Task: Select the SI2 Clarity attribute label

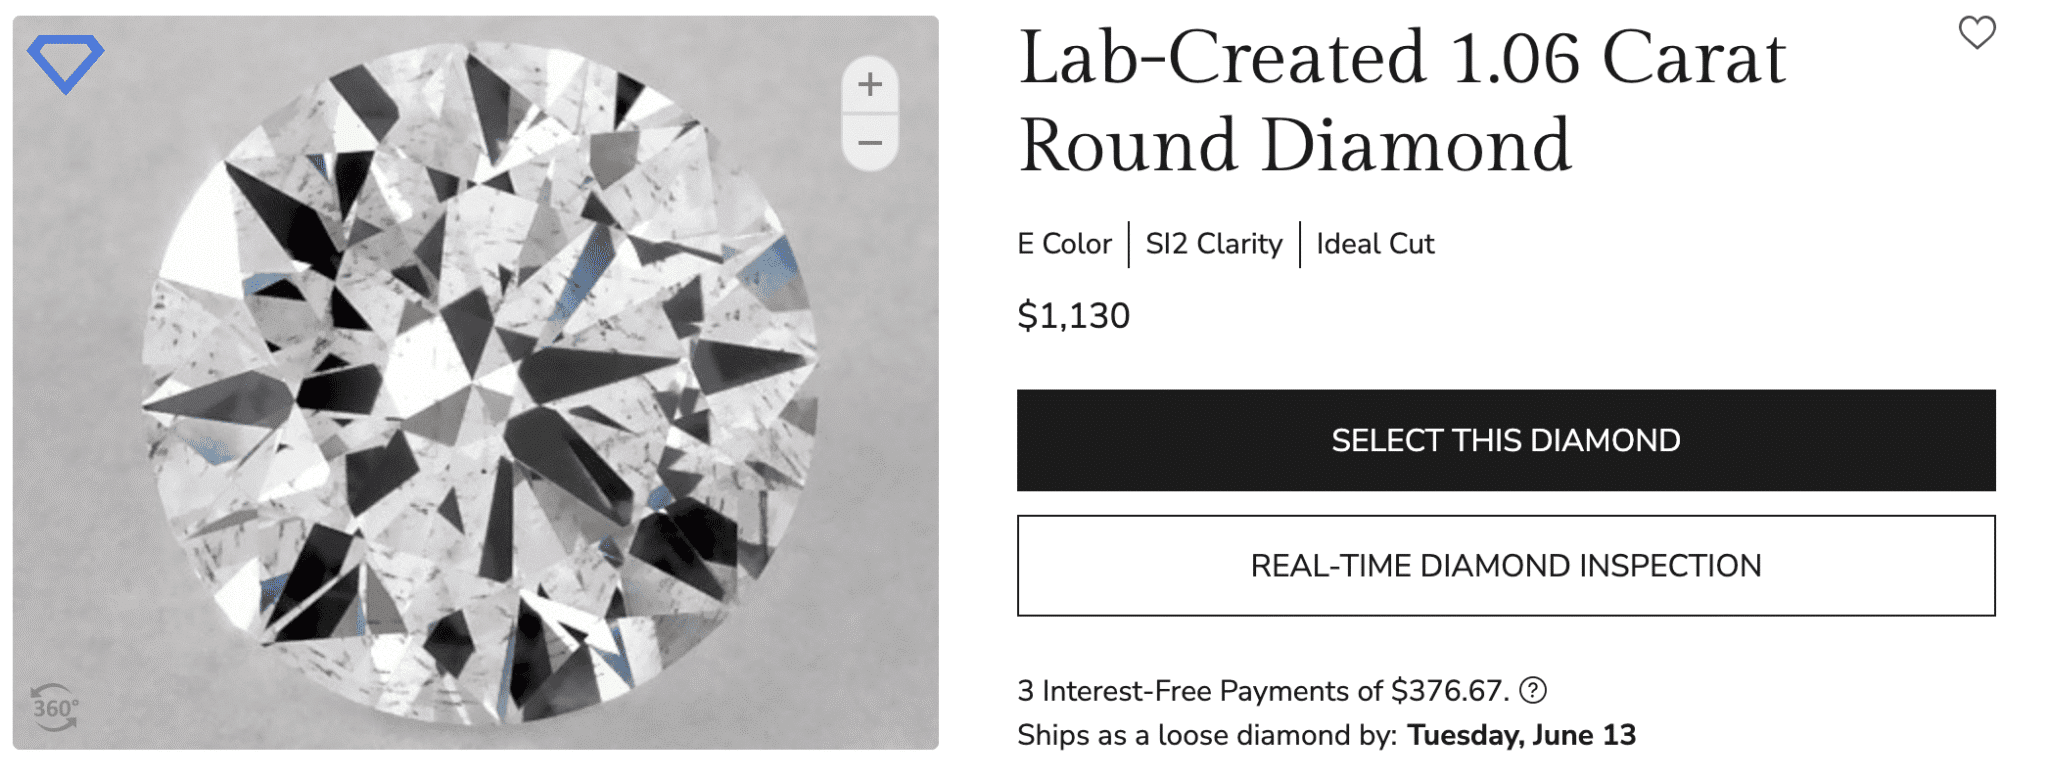Action: (x=1213, y=244)
